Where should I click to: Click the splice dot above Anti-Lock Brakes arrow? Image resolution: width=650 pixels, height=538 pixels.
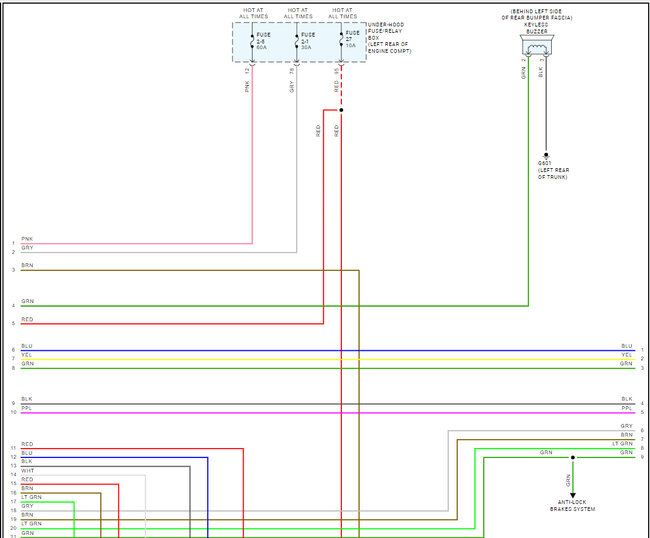click(573, 458)
